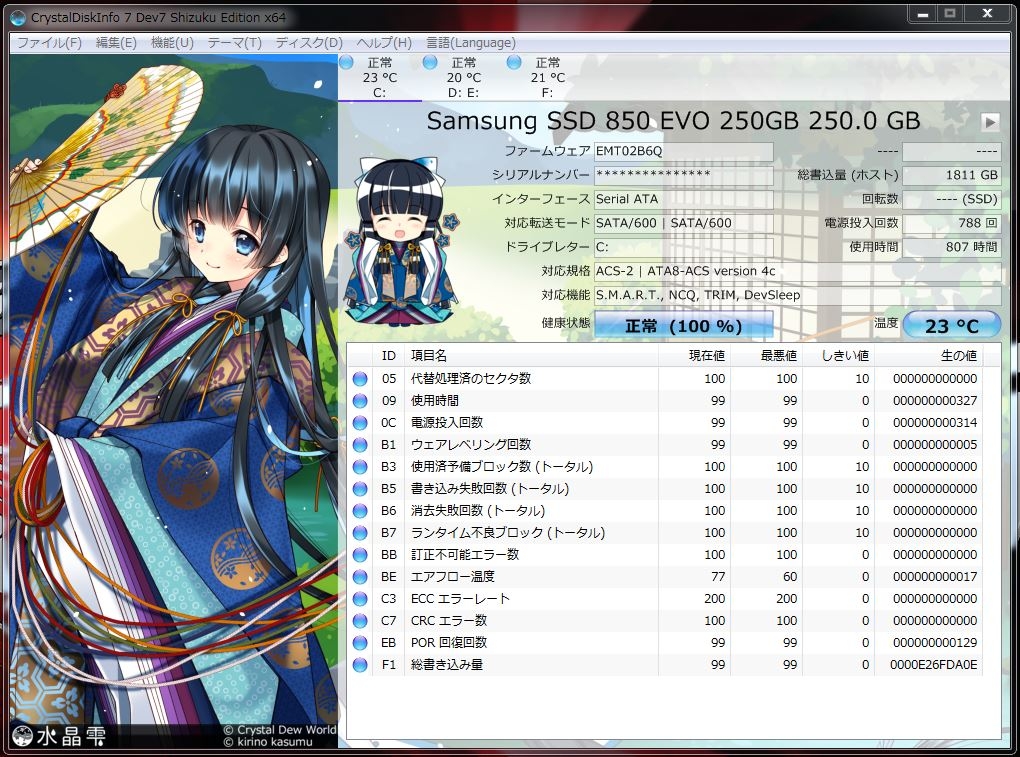The height and width of the screenshot is (757, 1020).
Task: Select the F: drive tab
Action: point(547,78)
